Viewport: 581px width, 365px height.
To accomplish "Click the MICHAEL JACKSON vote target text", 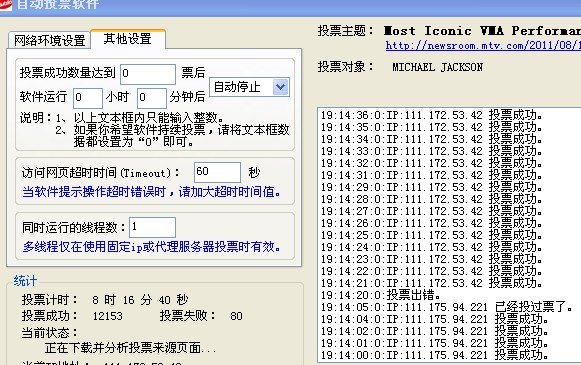I will [438, 67].
